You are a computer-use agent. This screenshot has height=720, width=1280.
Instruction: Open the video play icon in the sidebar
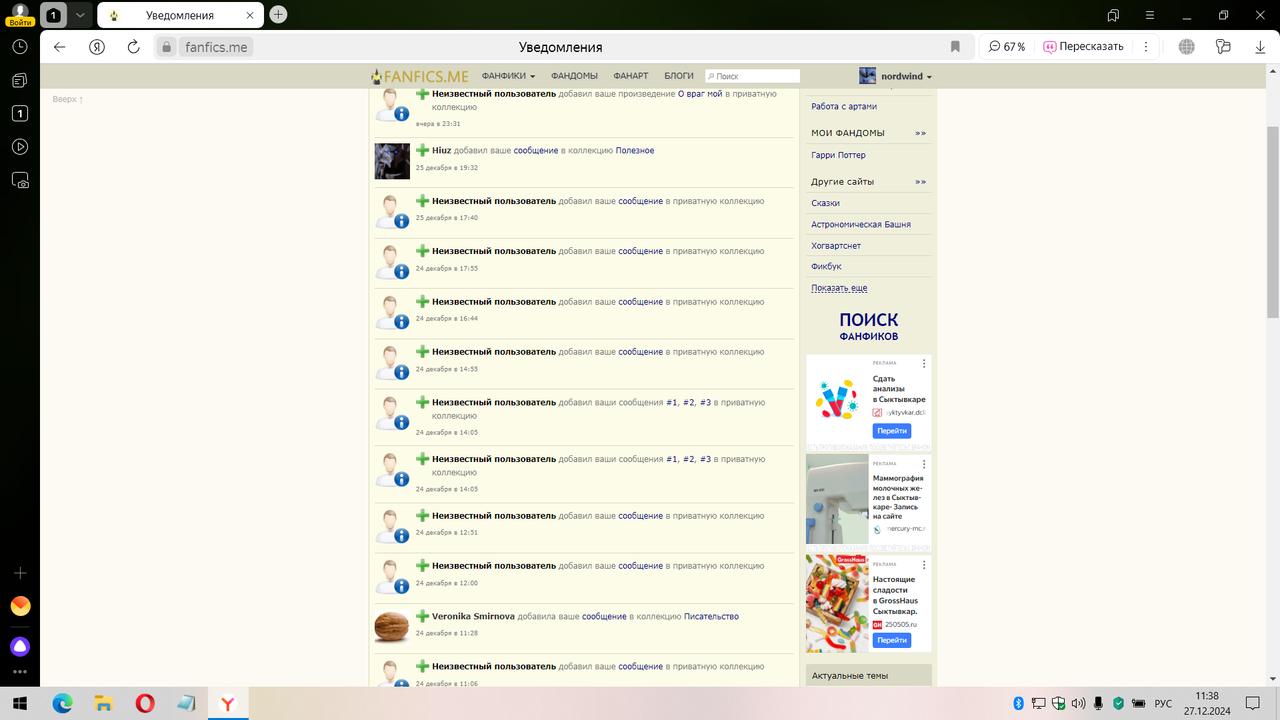(20, 147)
